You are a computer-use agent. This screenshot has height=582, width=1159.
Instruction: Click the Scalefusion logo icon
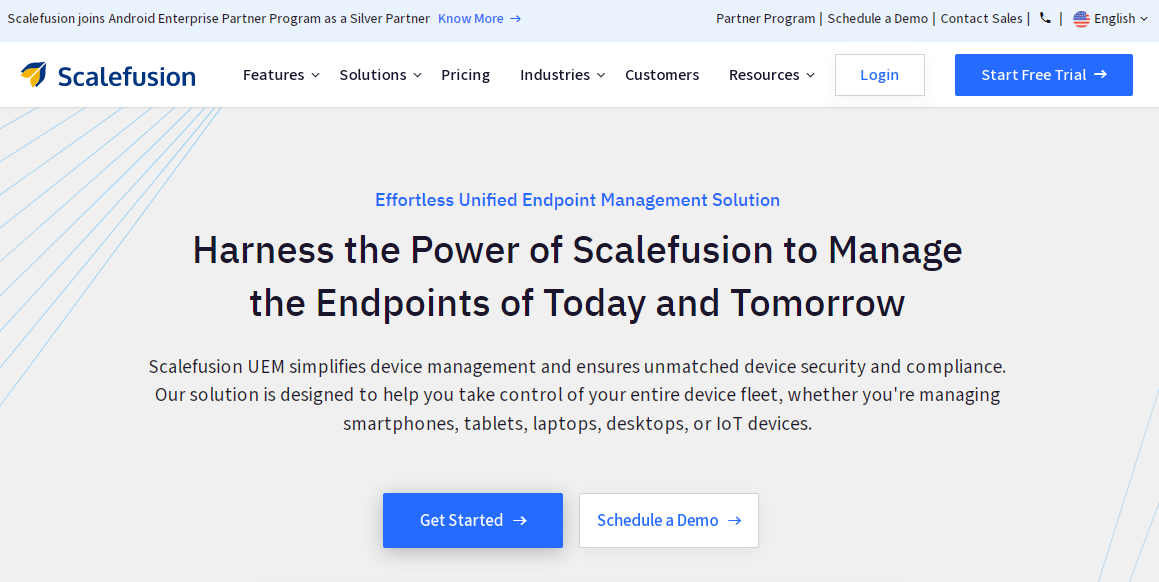[x=33, y=75]
